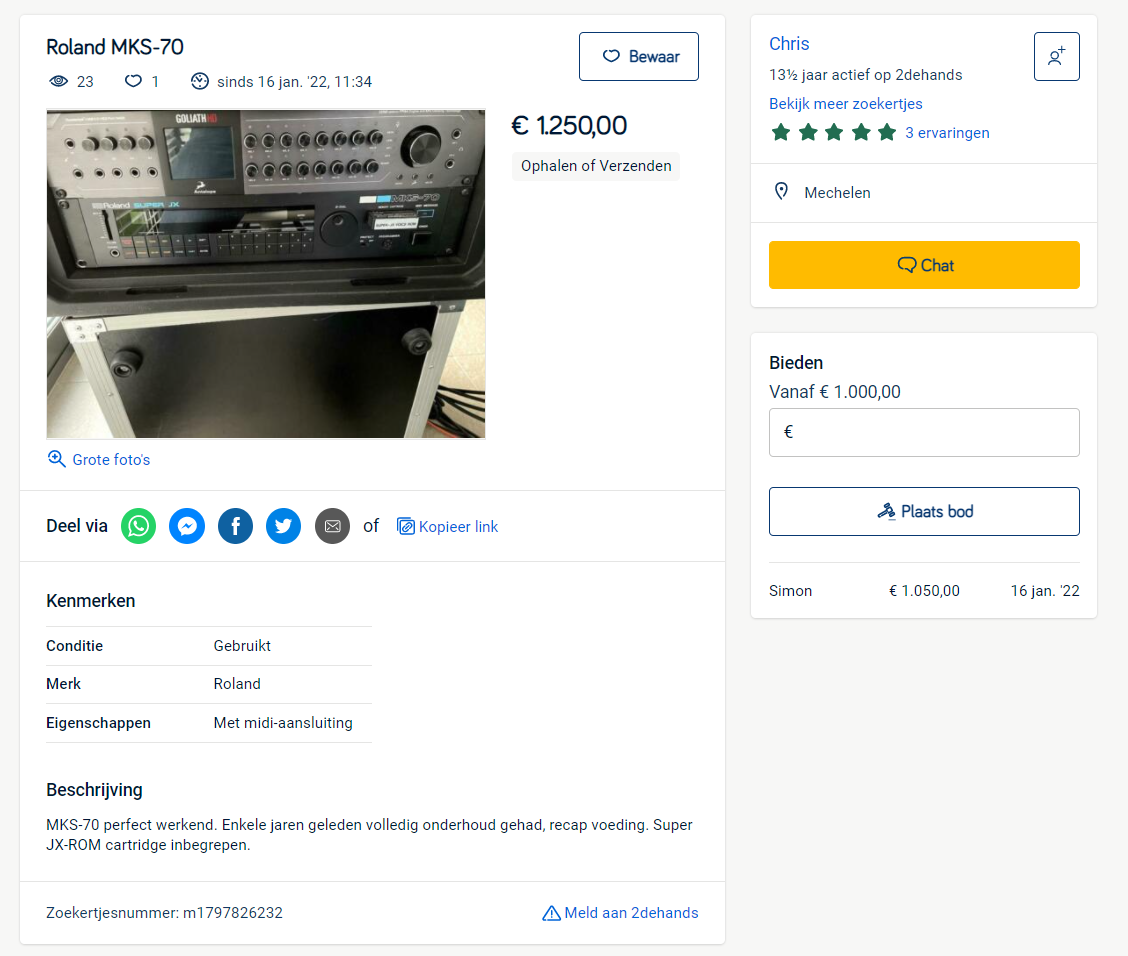1128x956 pixels.
Task: Click the Met midi-aansluiting value
Action: coord(283,723)
